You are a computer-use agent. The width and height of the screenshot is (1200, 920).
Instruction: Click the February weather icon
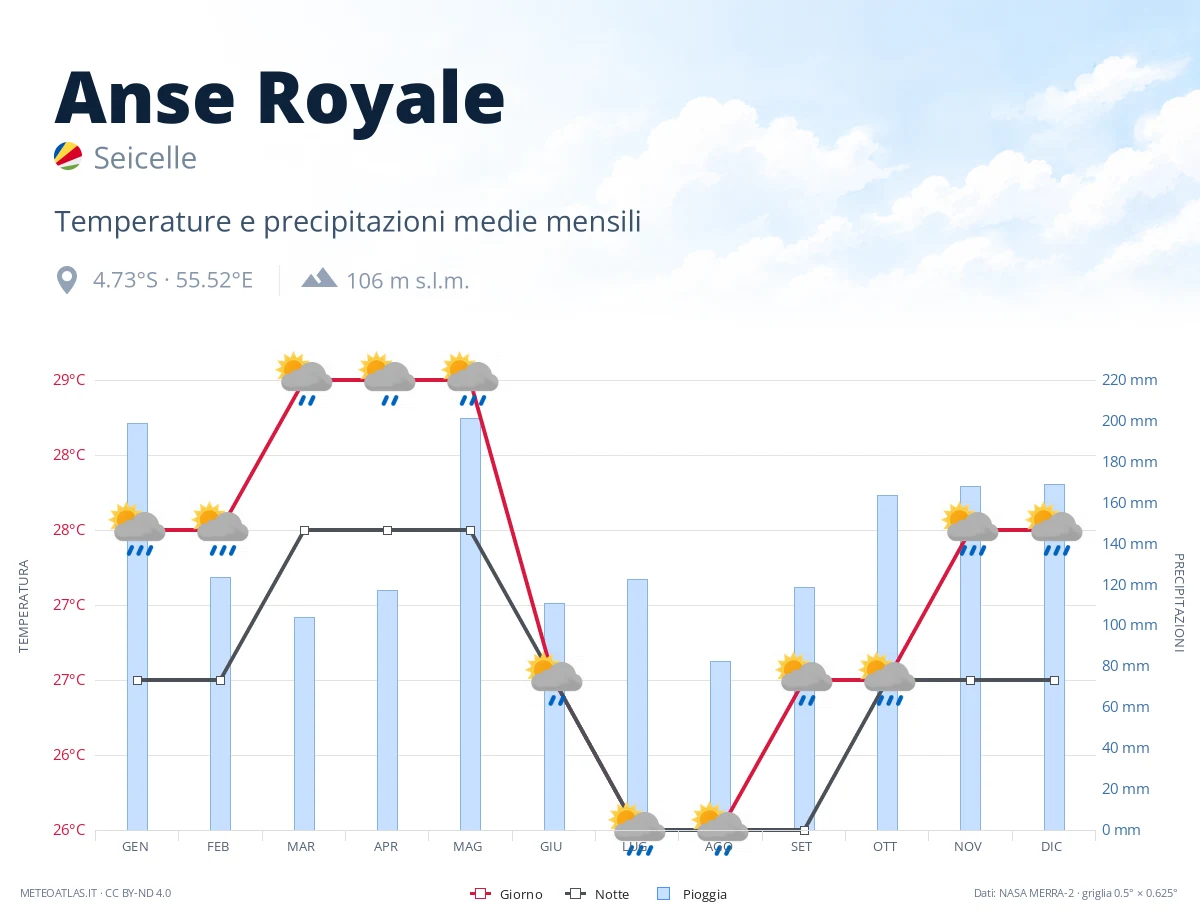pos(221,530)
